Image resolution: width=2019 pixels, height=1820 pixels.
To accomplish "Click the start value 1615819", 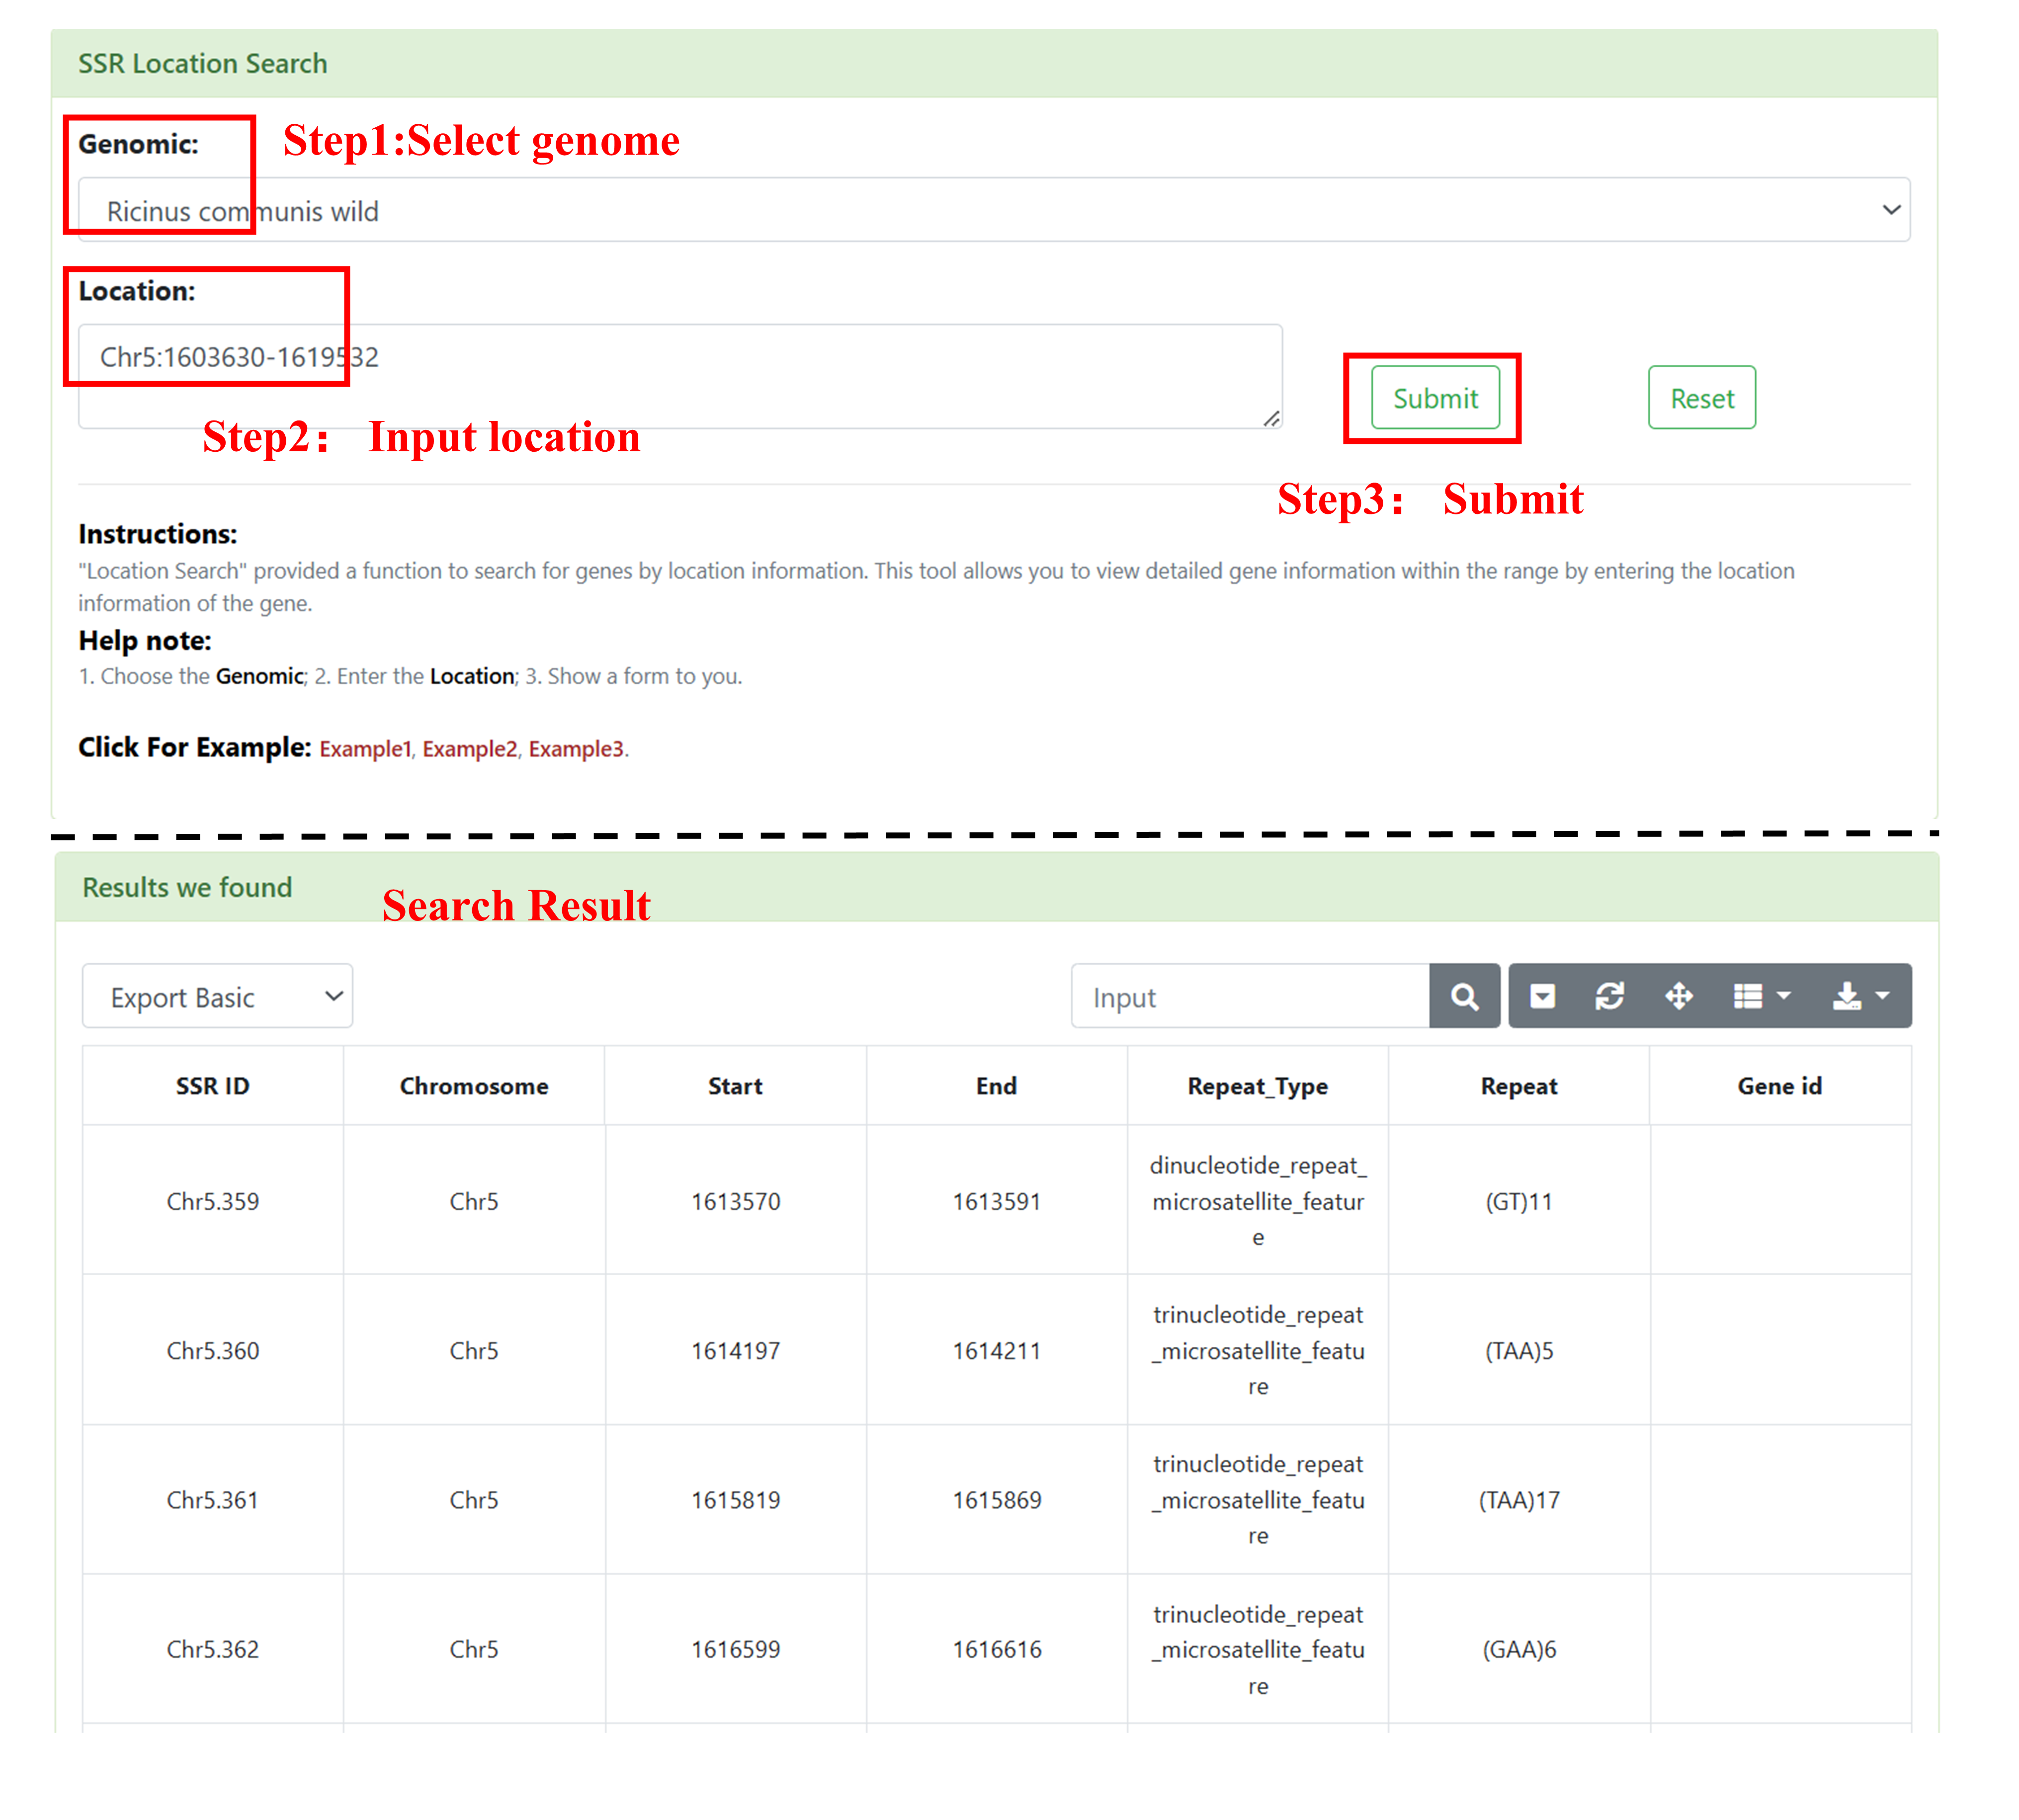I will point(735,1500).
